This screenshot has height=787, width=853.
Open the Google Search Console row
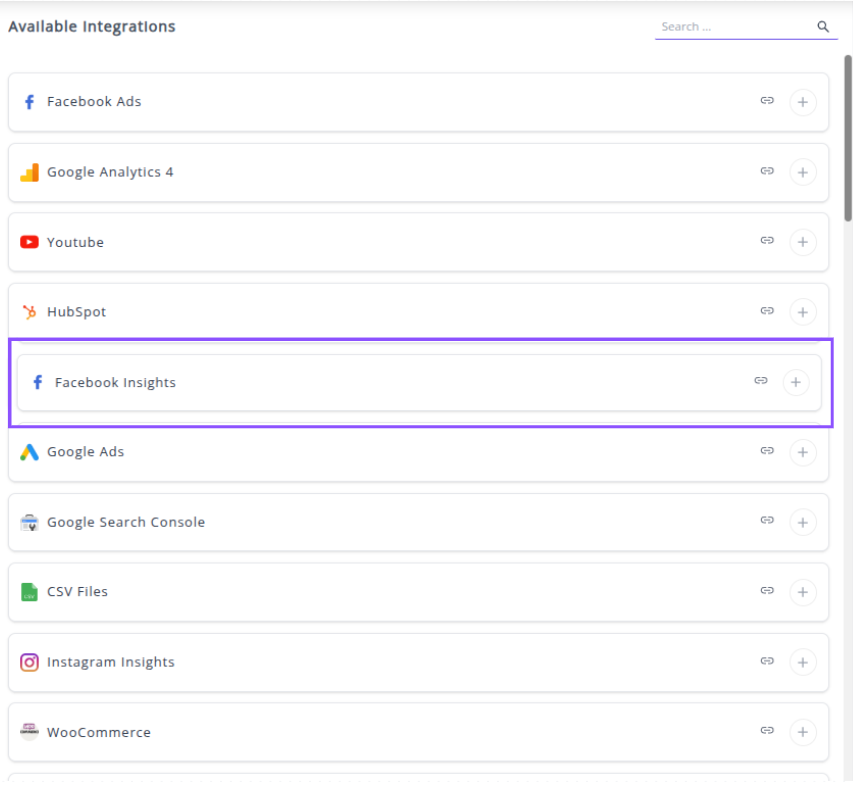[x=400, y=522]
